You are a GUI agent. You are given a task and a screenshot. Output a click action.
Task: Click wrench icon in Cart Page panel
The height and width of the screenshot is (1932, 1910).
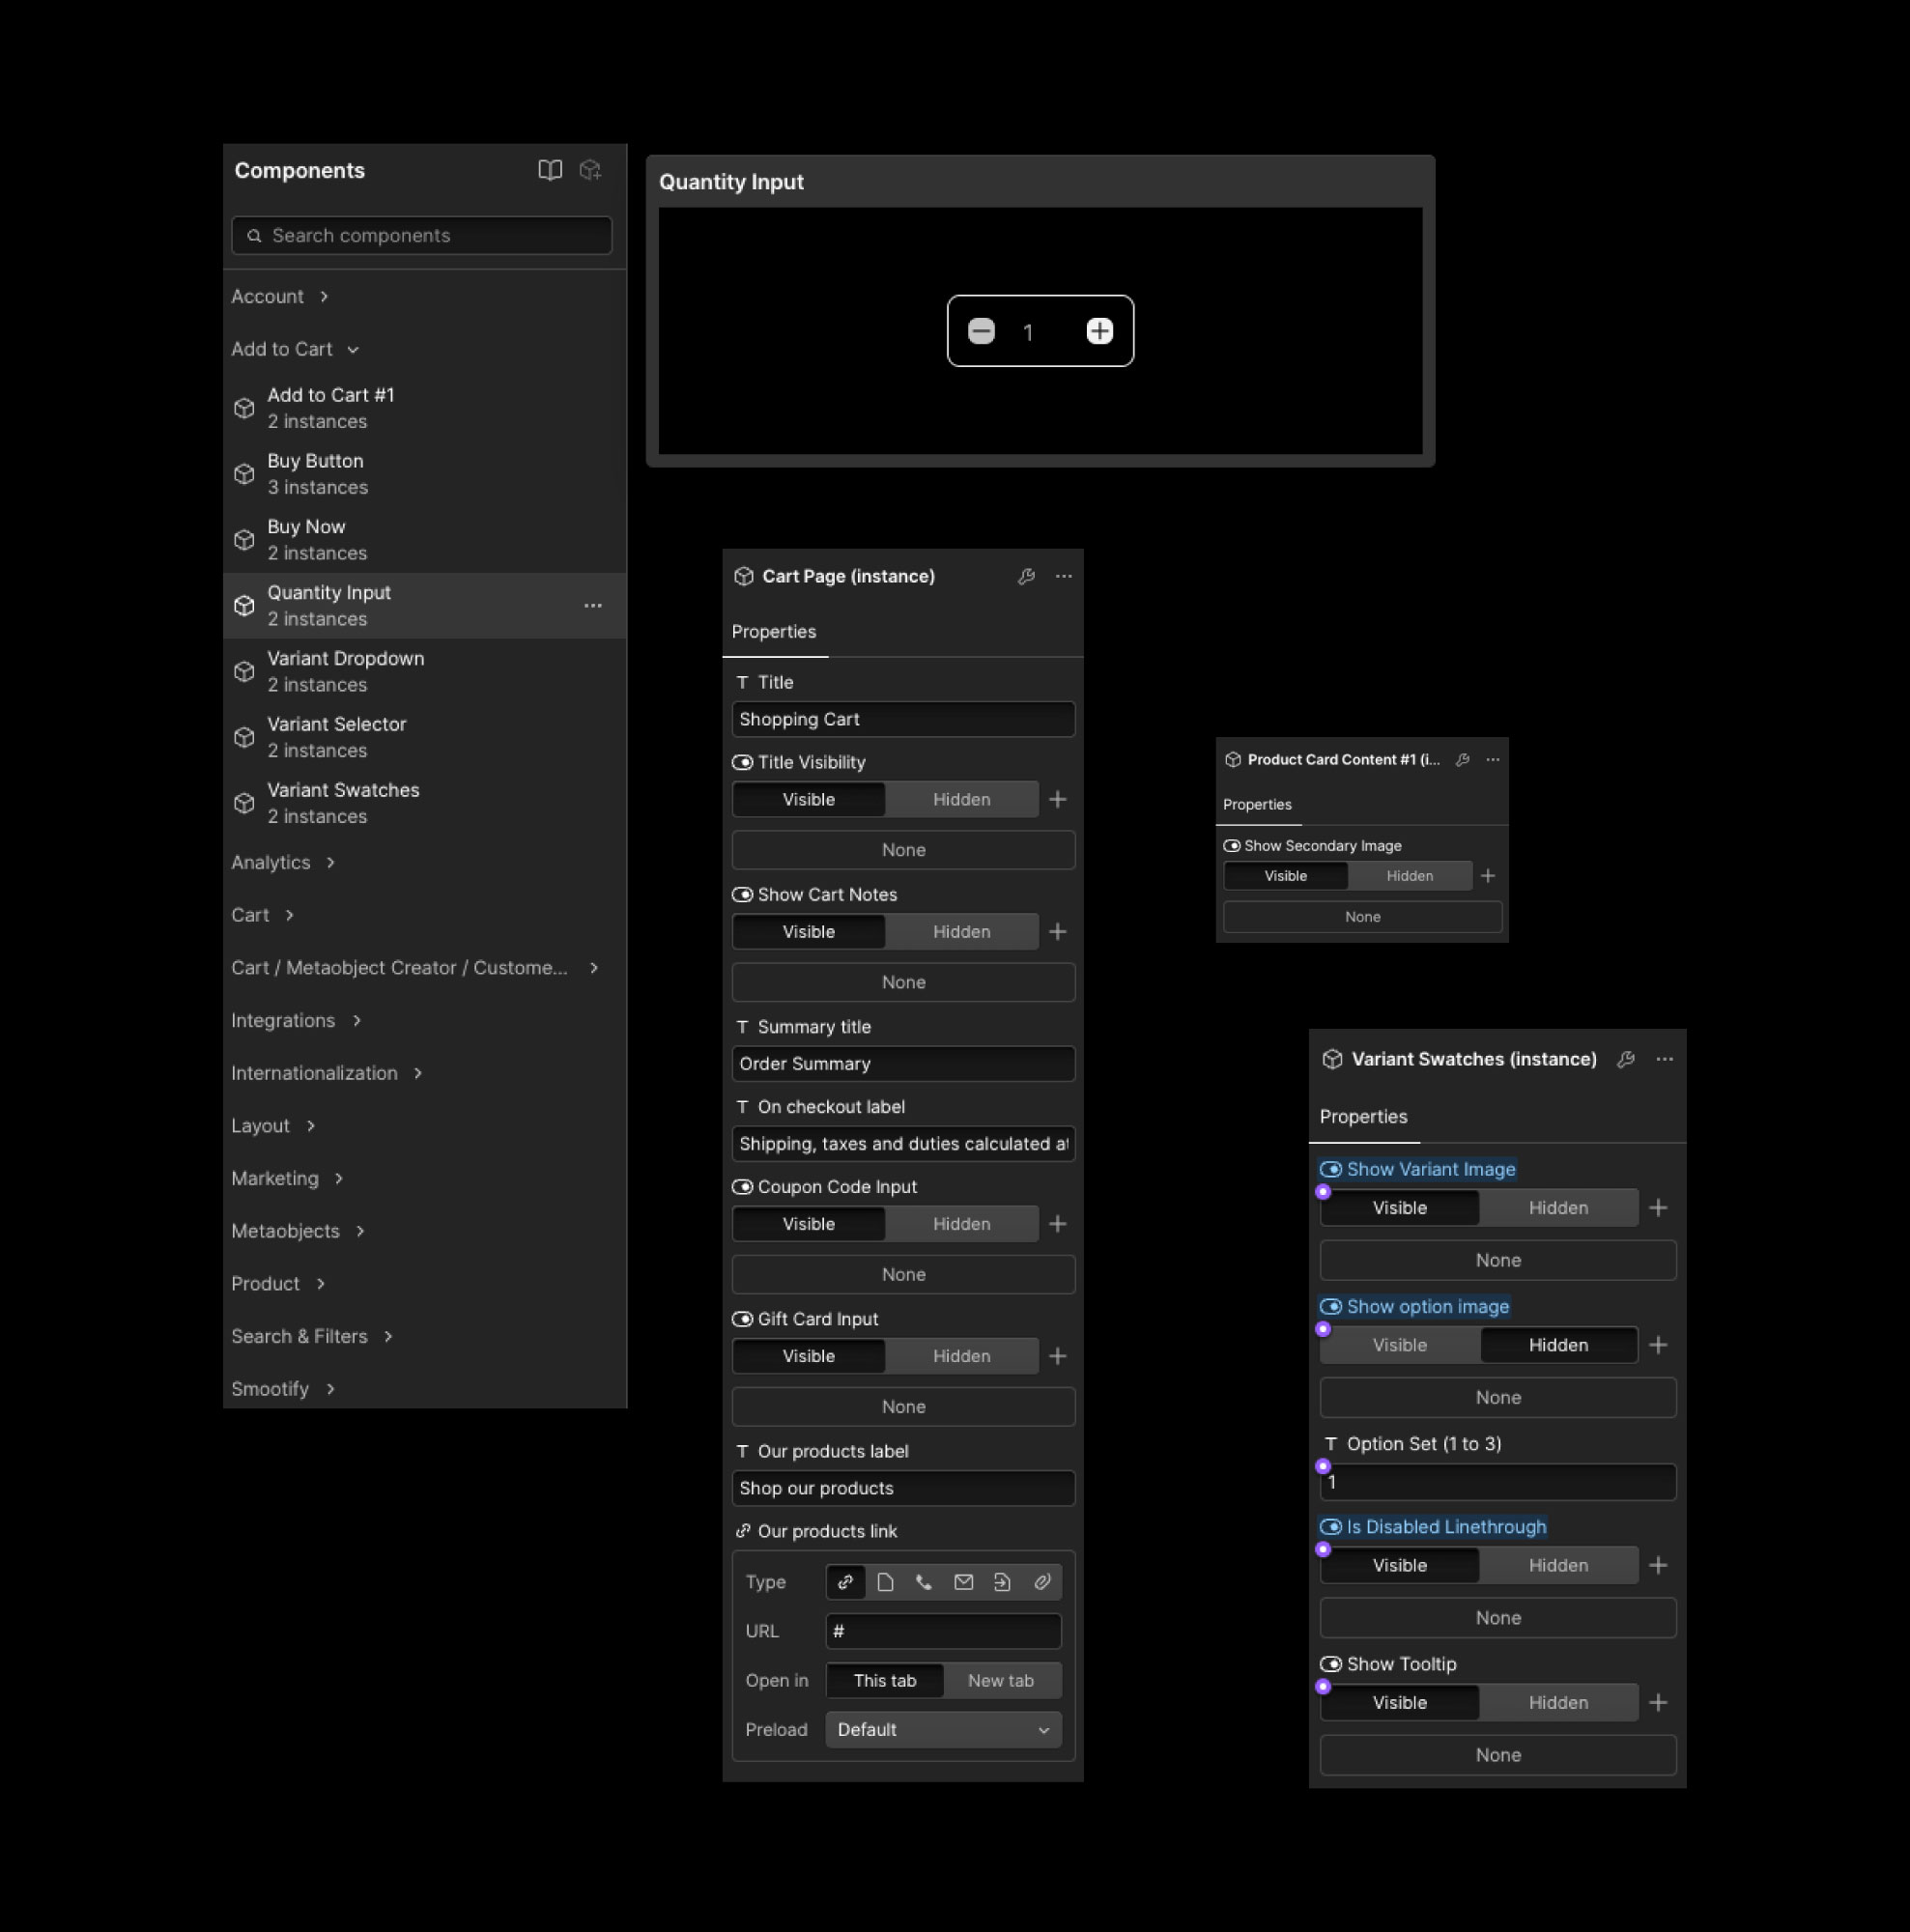click(x=1026, y=577)
